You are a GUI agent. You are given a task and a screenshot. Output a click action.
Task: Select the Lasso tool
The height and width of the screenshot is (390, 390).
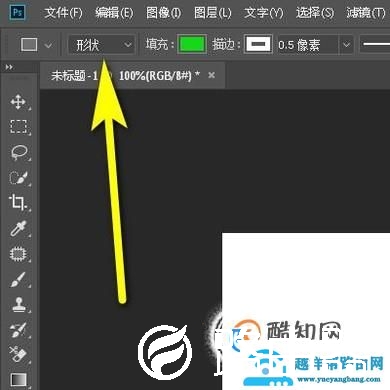18,152
